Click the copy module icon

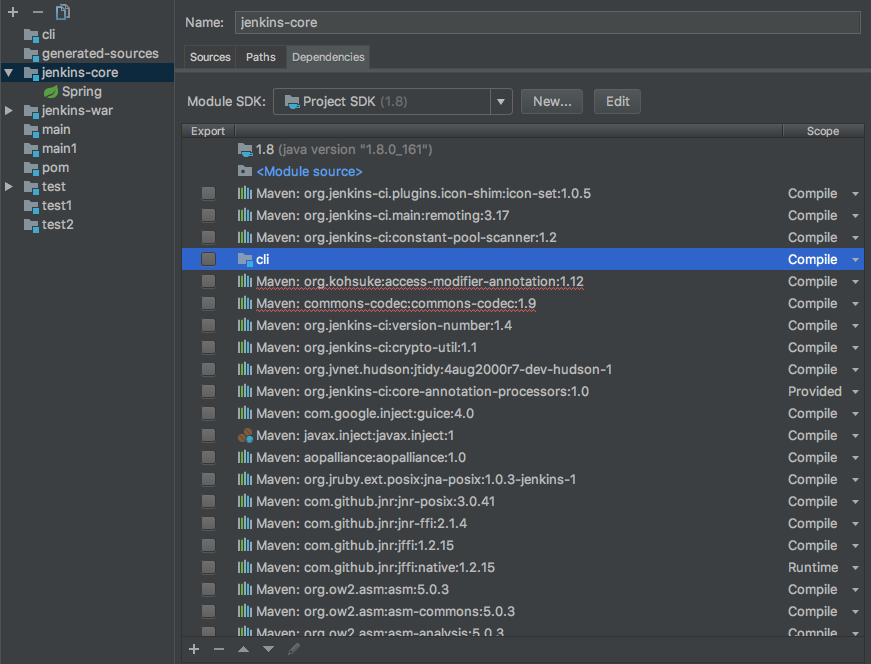[x=63, y=12]
